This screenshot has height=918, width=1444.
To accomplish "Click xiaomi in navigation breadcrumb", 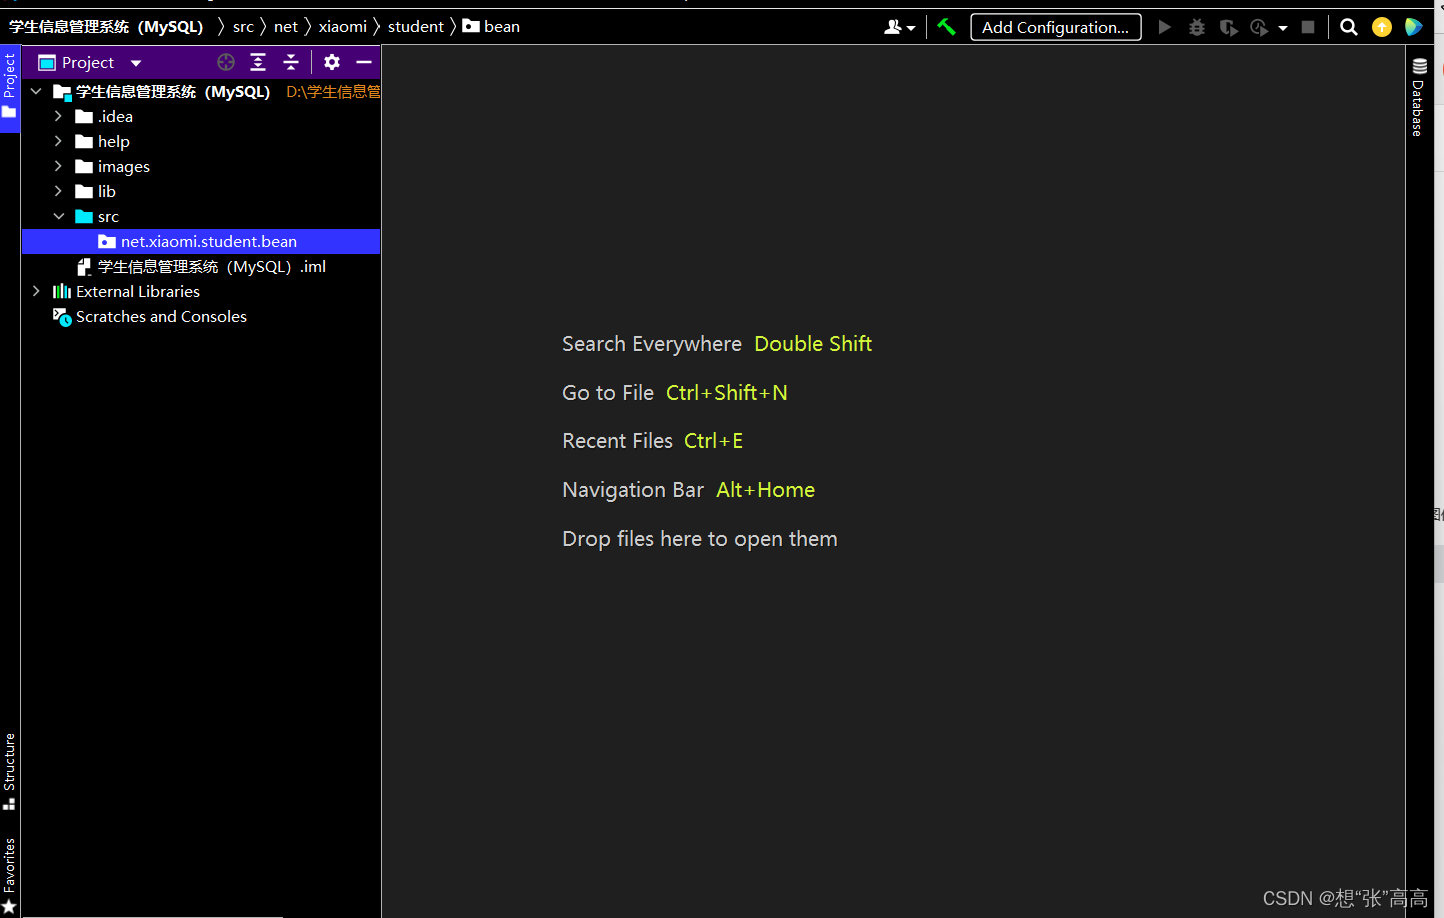I will point(343,26).
